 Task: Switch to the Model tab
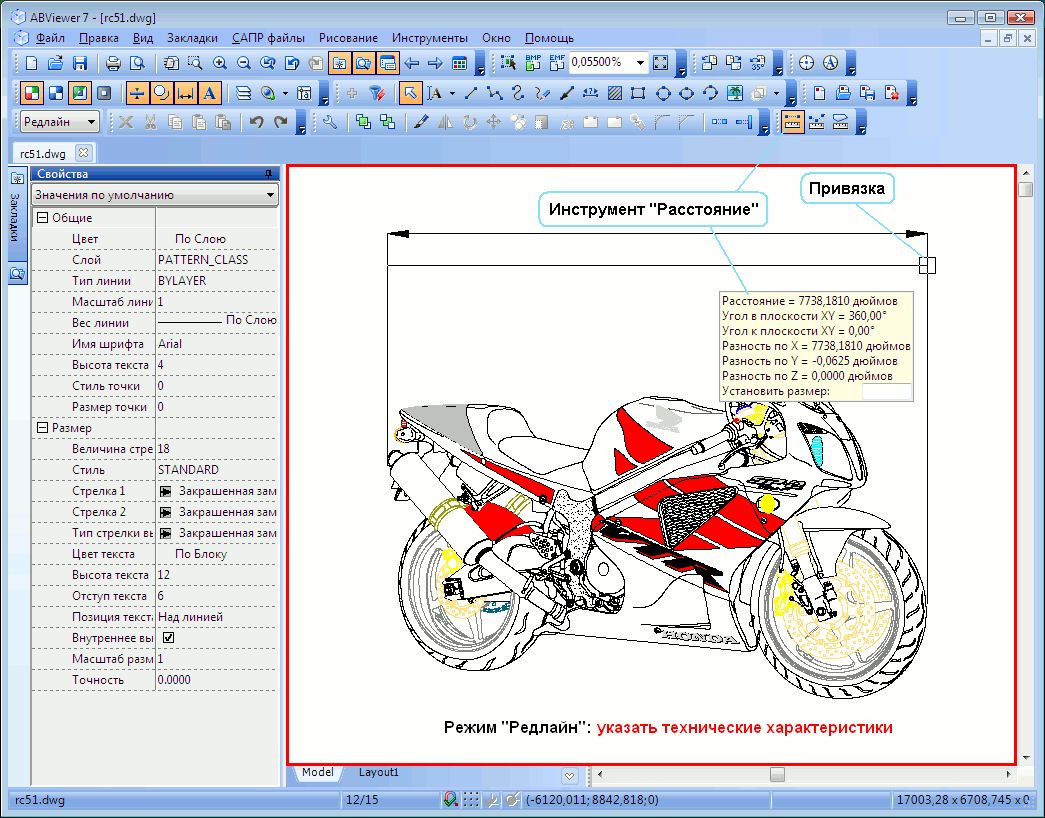(x=317, y=772)
